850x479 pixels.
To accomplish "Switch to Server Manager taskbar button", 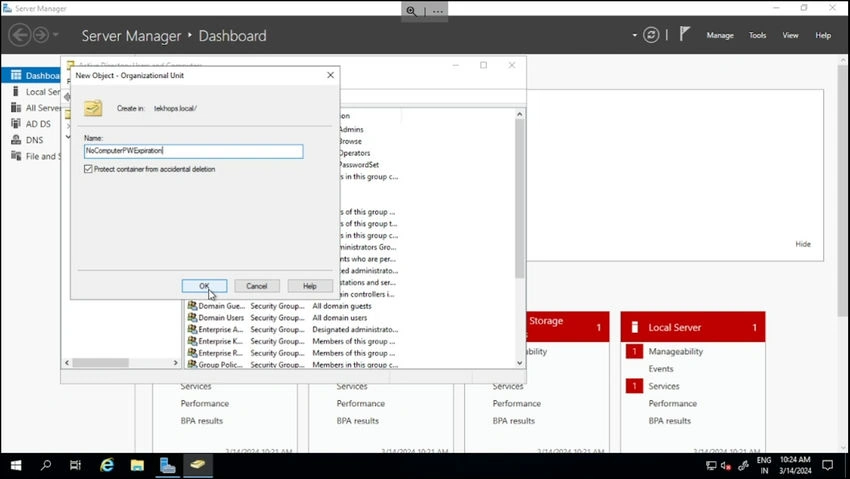I will [168, 465].
